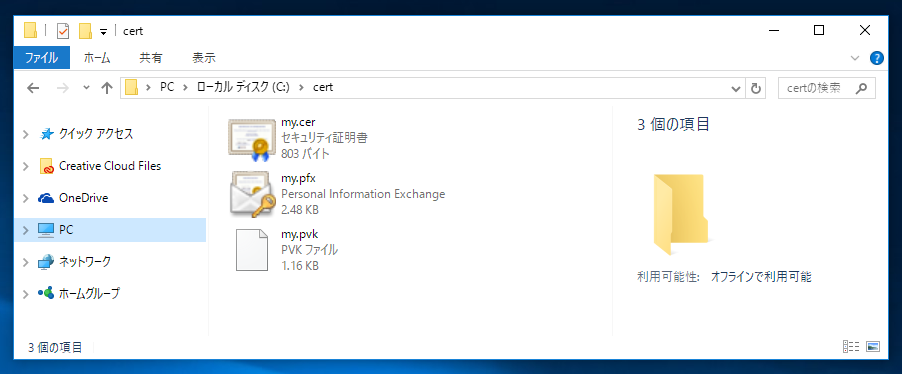Click the folder icon at title bar start
This screenshot has width=902, height=374.
30,30
